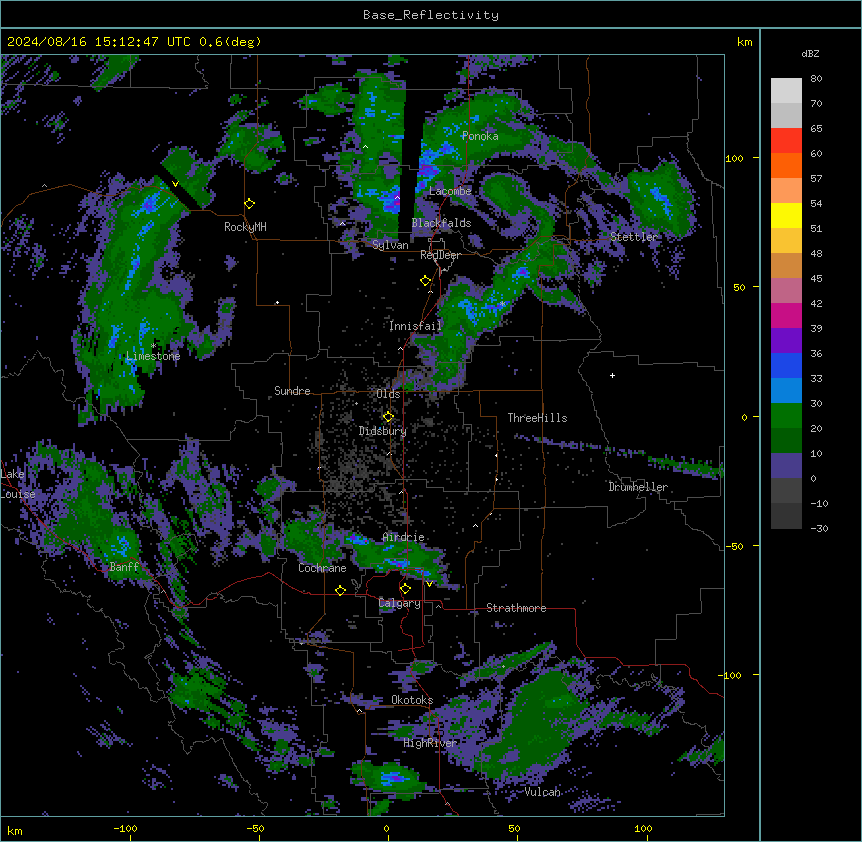Click the yellow diamond marker below the Cochrane label
This screenshot has width=862, height=842.
point(340,590)
